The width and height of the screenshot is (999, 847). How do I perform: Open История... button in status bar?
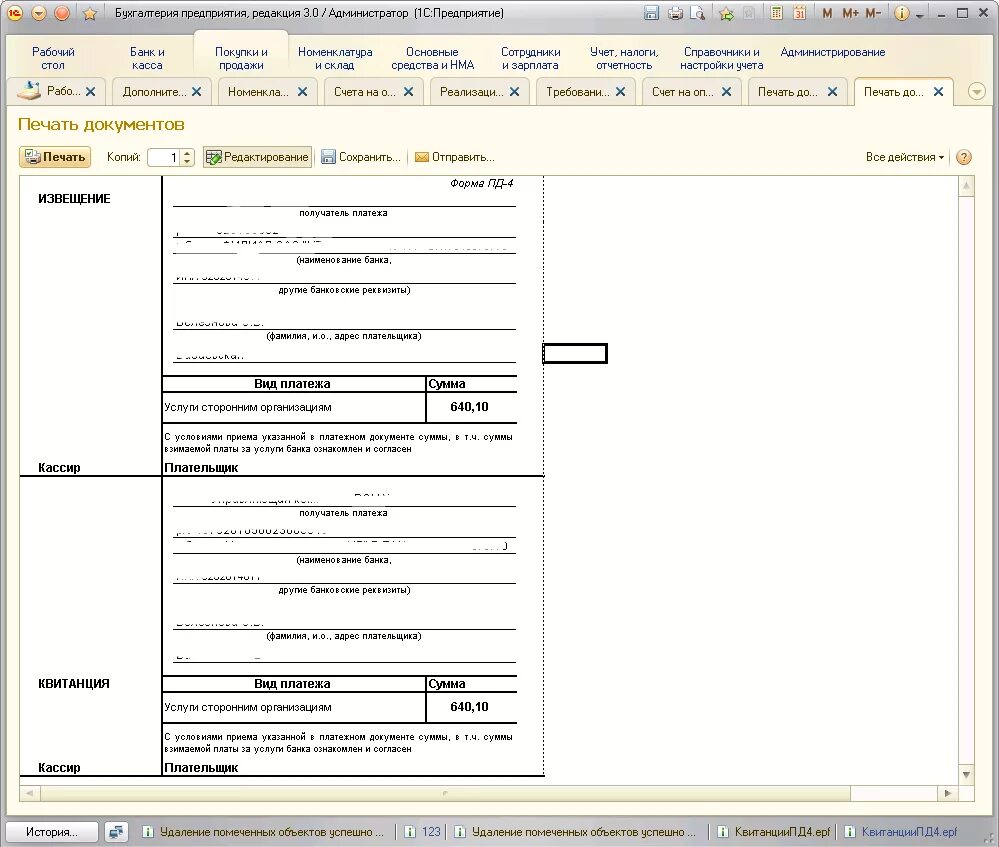(x=52, y=832)
